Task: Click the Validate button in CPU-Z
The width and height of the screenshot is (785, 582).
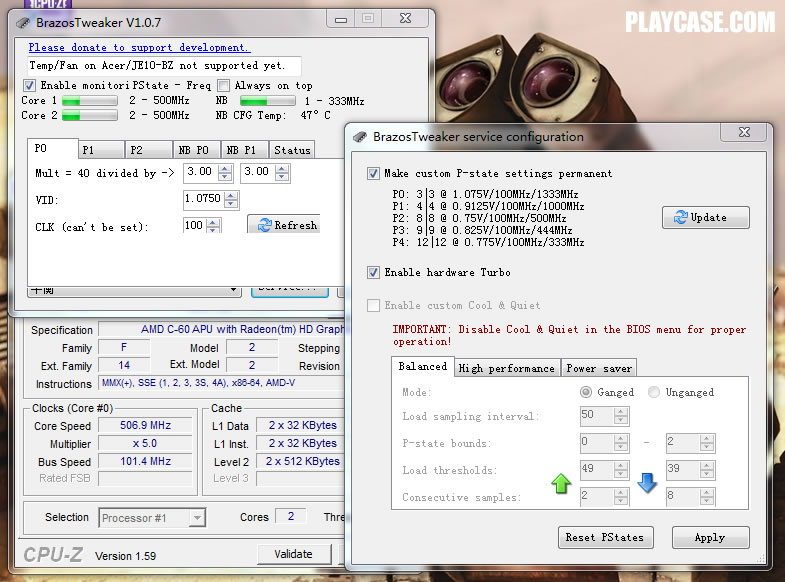Action: [294, 554]
